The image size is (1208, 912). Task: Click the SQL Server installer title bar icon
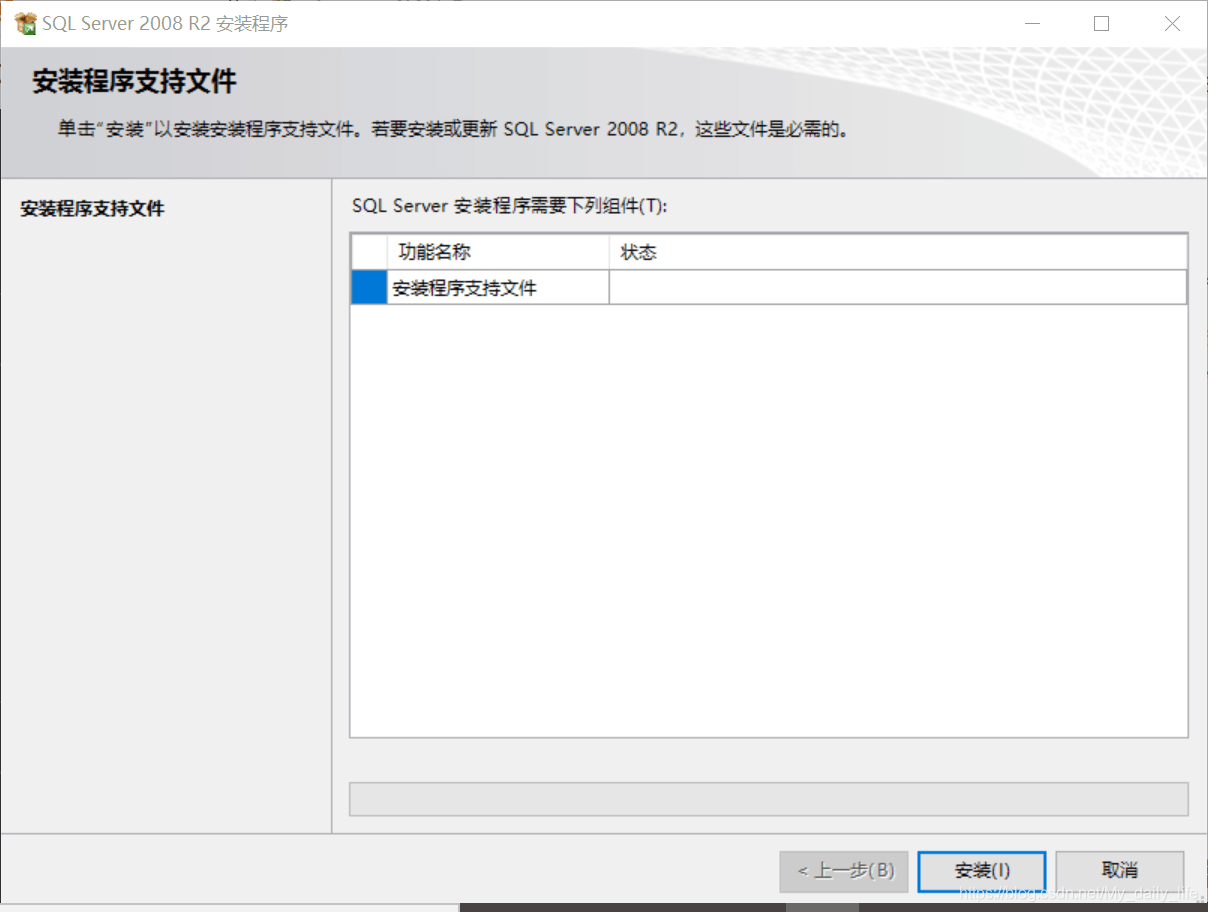(x=25, y=23)
